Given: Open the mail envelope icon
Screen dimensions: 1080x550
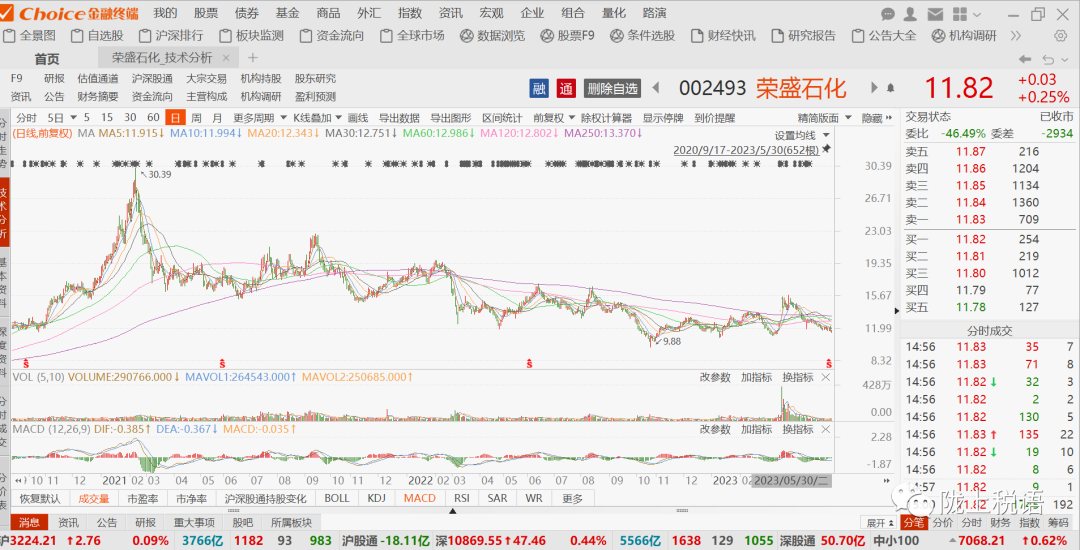Looking at the screenshot, I should pyautogui.click(x=935, y=14).
